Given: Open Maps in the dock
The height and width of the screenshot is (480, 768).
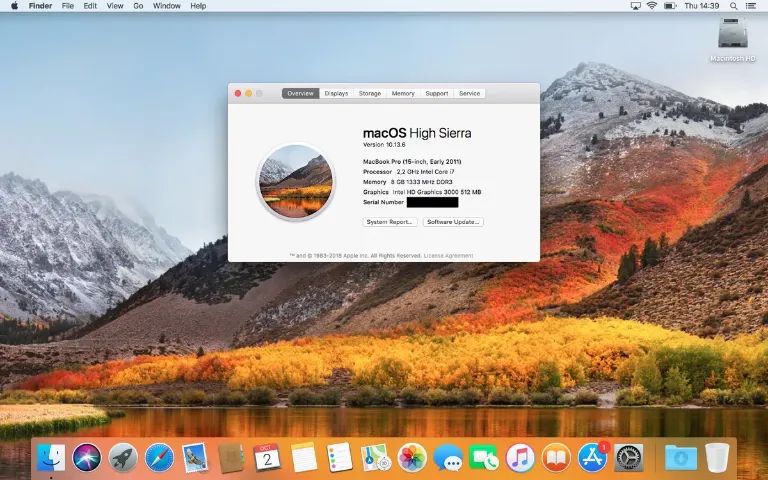Looking at the screenshot, I should 376,457.
